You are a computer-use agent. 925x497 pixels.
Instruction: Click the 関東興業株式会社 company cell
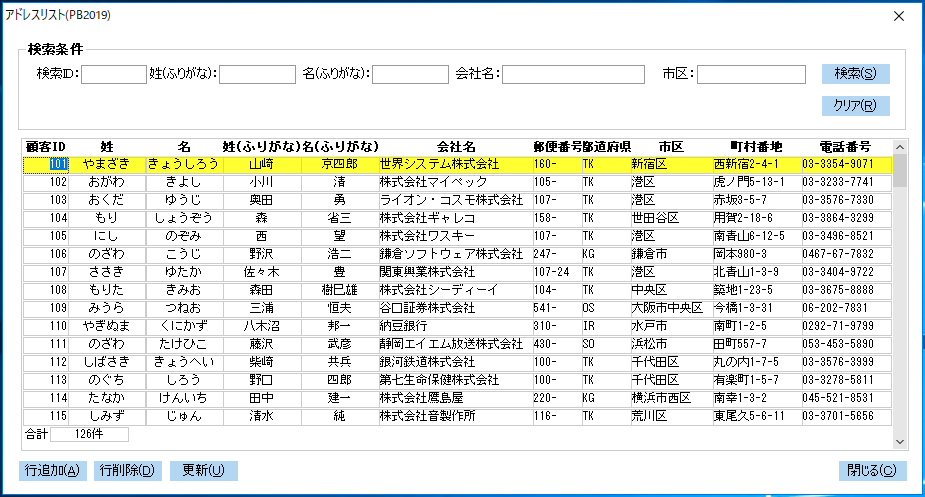click(455, 272)
